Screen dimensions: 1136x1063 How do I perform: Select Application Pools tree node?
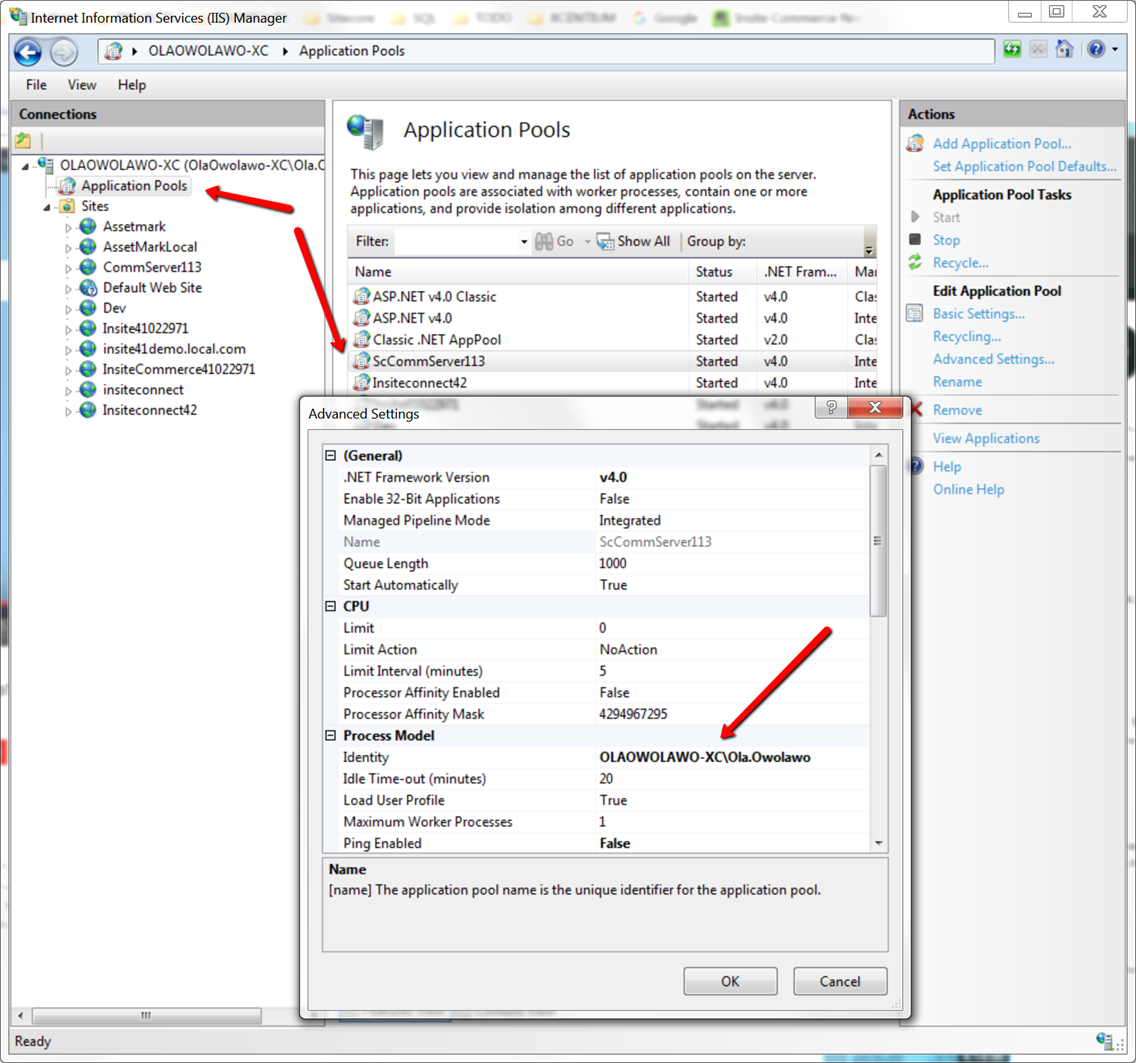click(x=134, y=185)
